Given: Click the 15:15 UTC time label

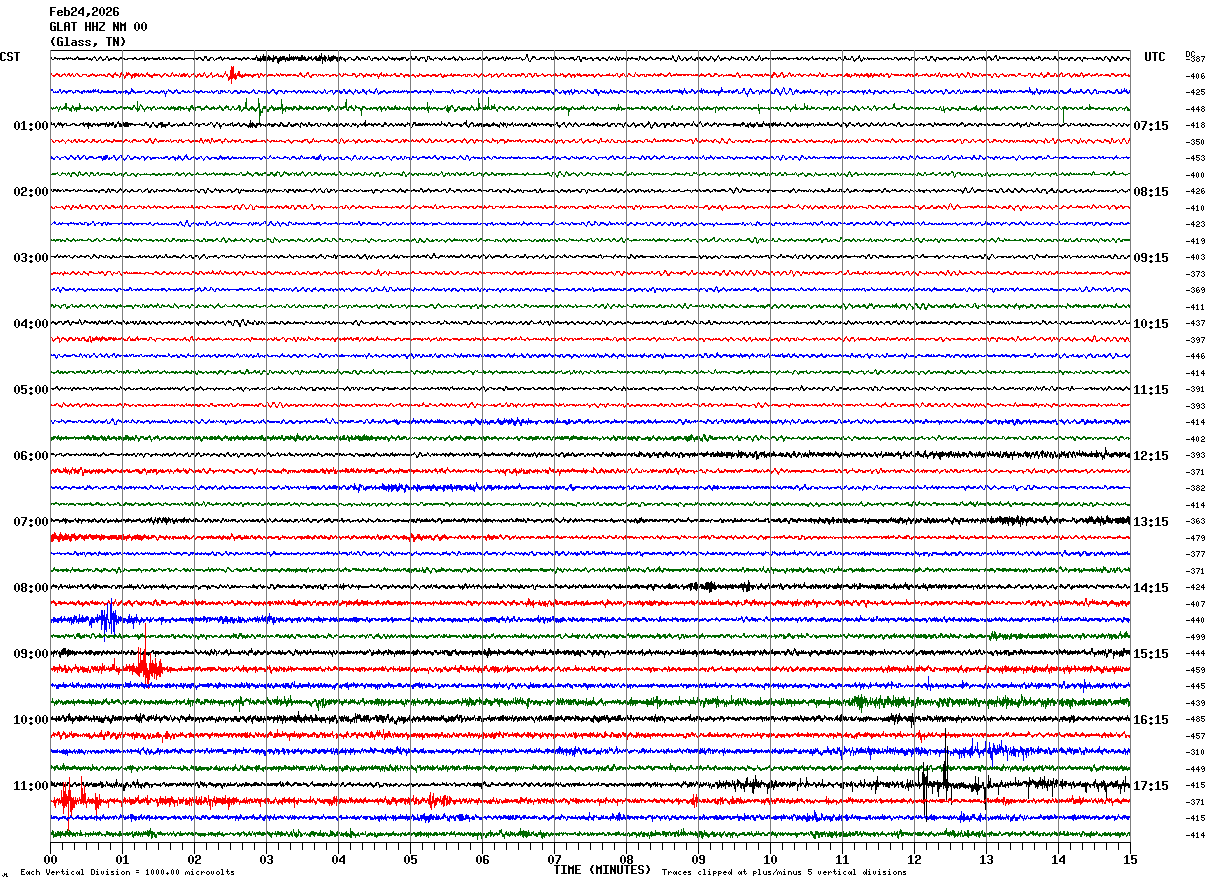Looking at the screenshot, I should (1151, 654).
